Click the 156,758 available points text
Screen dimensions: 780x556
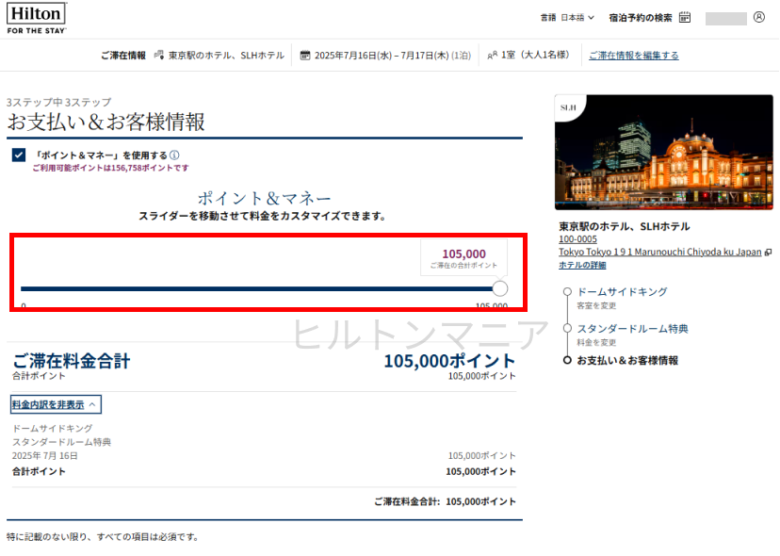(110, 168)
